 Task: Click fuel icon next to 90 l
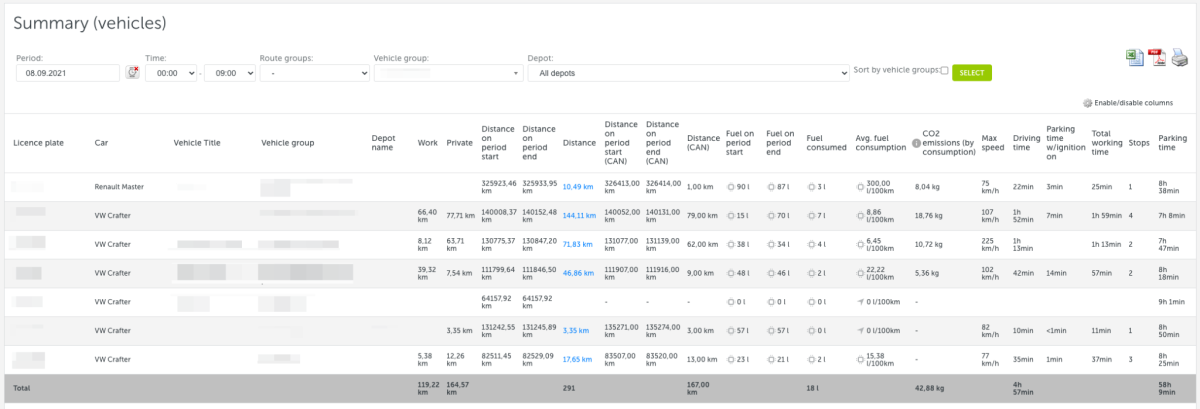point(731,187)
